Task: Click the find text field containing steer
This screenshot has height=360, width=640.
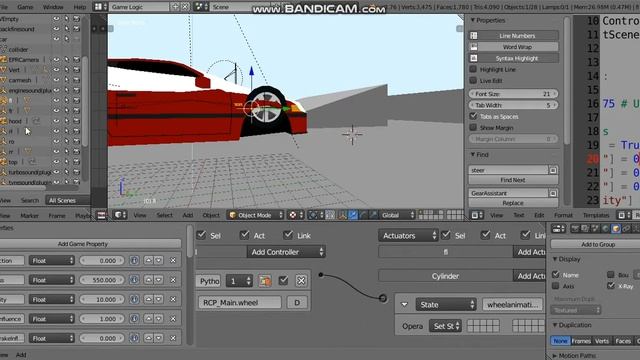Action: (508, 170)
